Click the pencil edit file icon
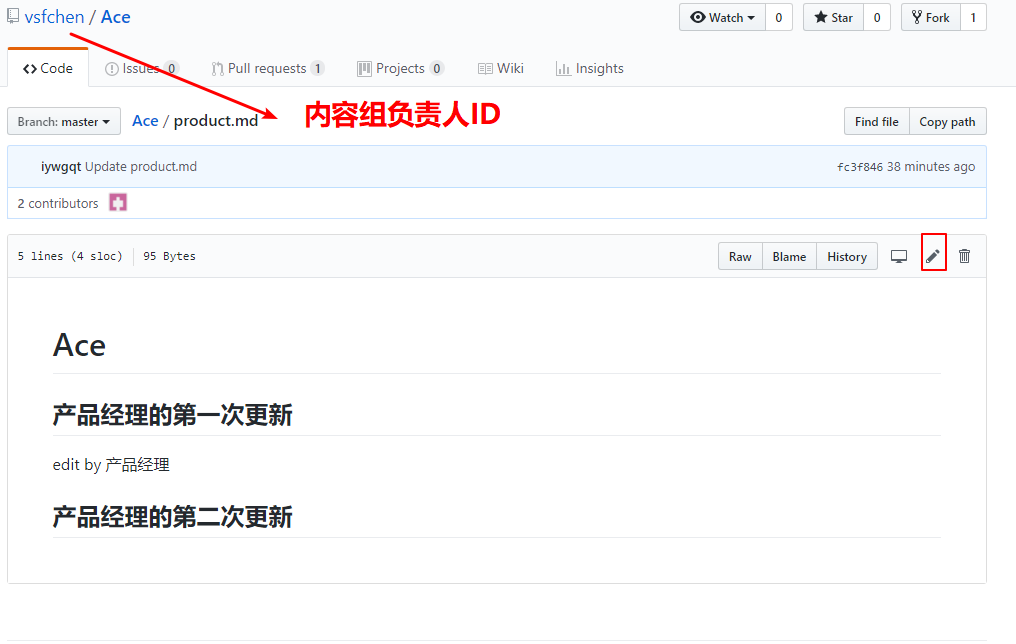The width and height of the screenshot is (1016, 644). coord(933,257)
